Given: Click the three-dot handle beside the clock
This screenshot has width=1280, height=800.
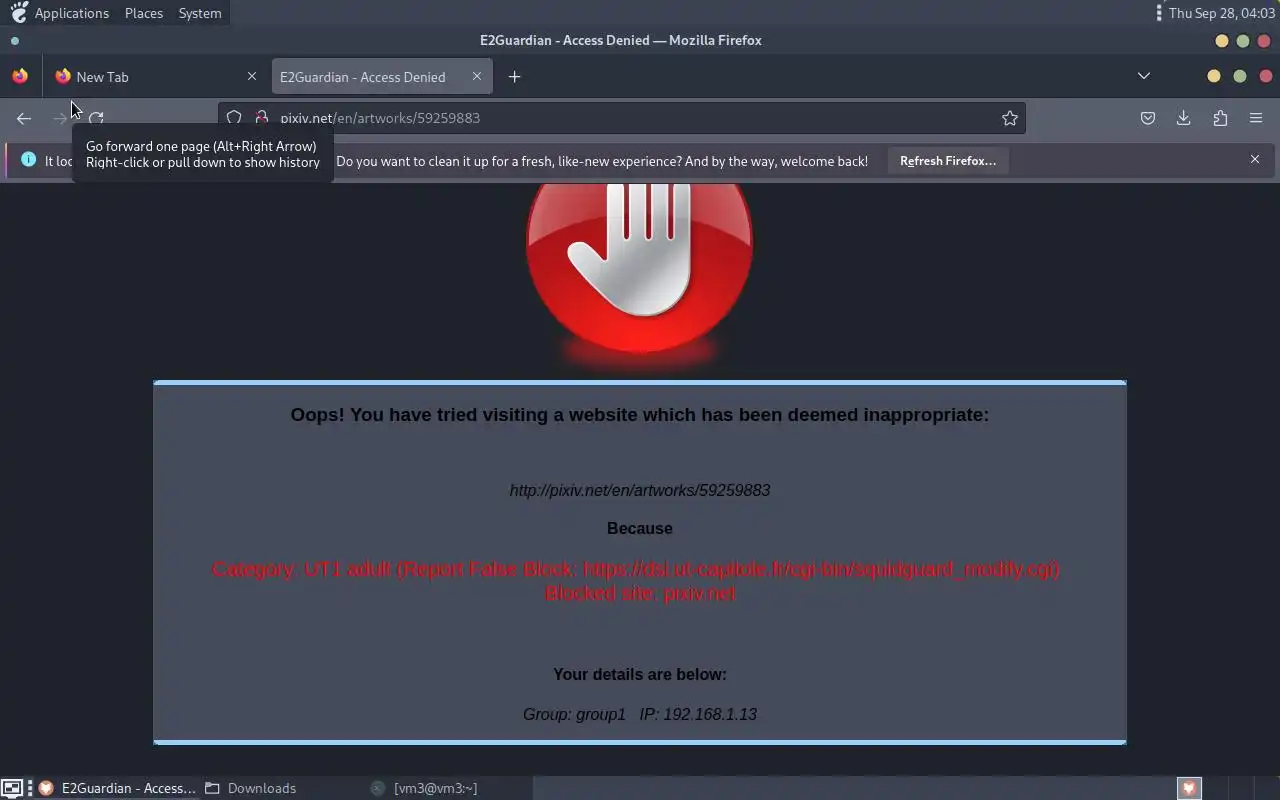Looking at the screenshot, I should tap(1159, 13).
